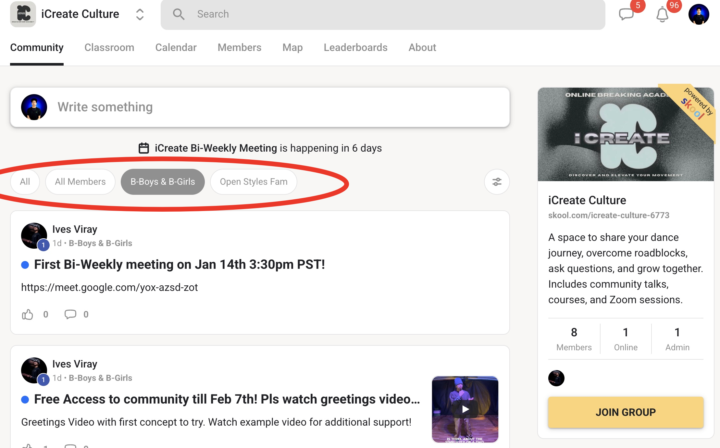Click the iCreate Culture group logo
The image size is (720, 448).
[x=22, y=14]
